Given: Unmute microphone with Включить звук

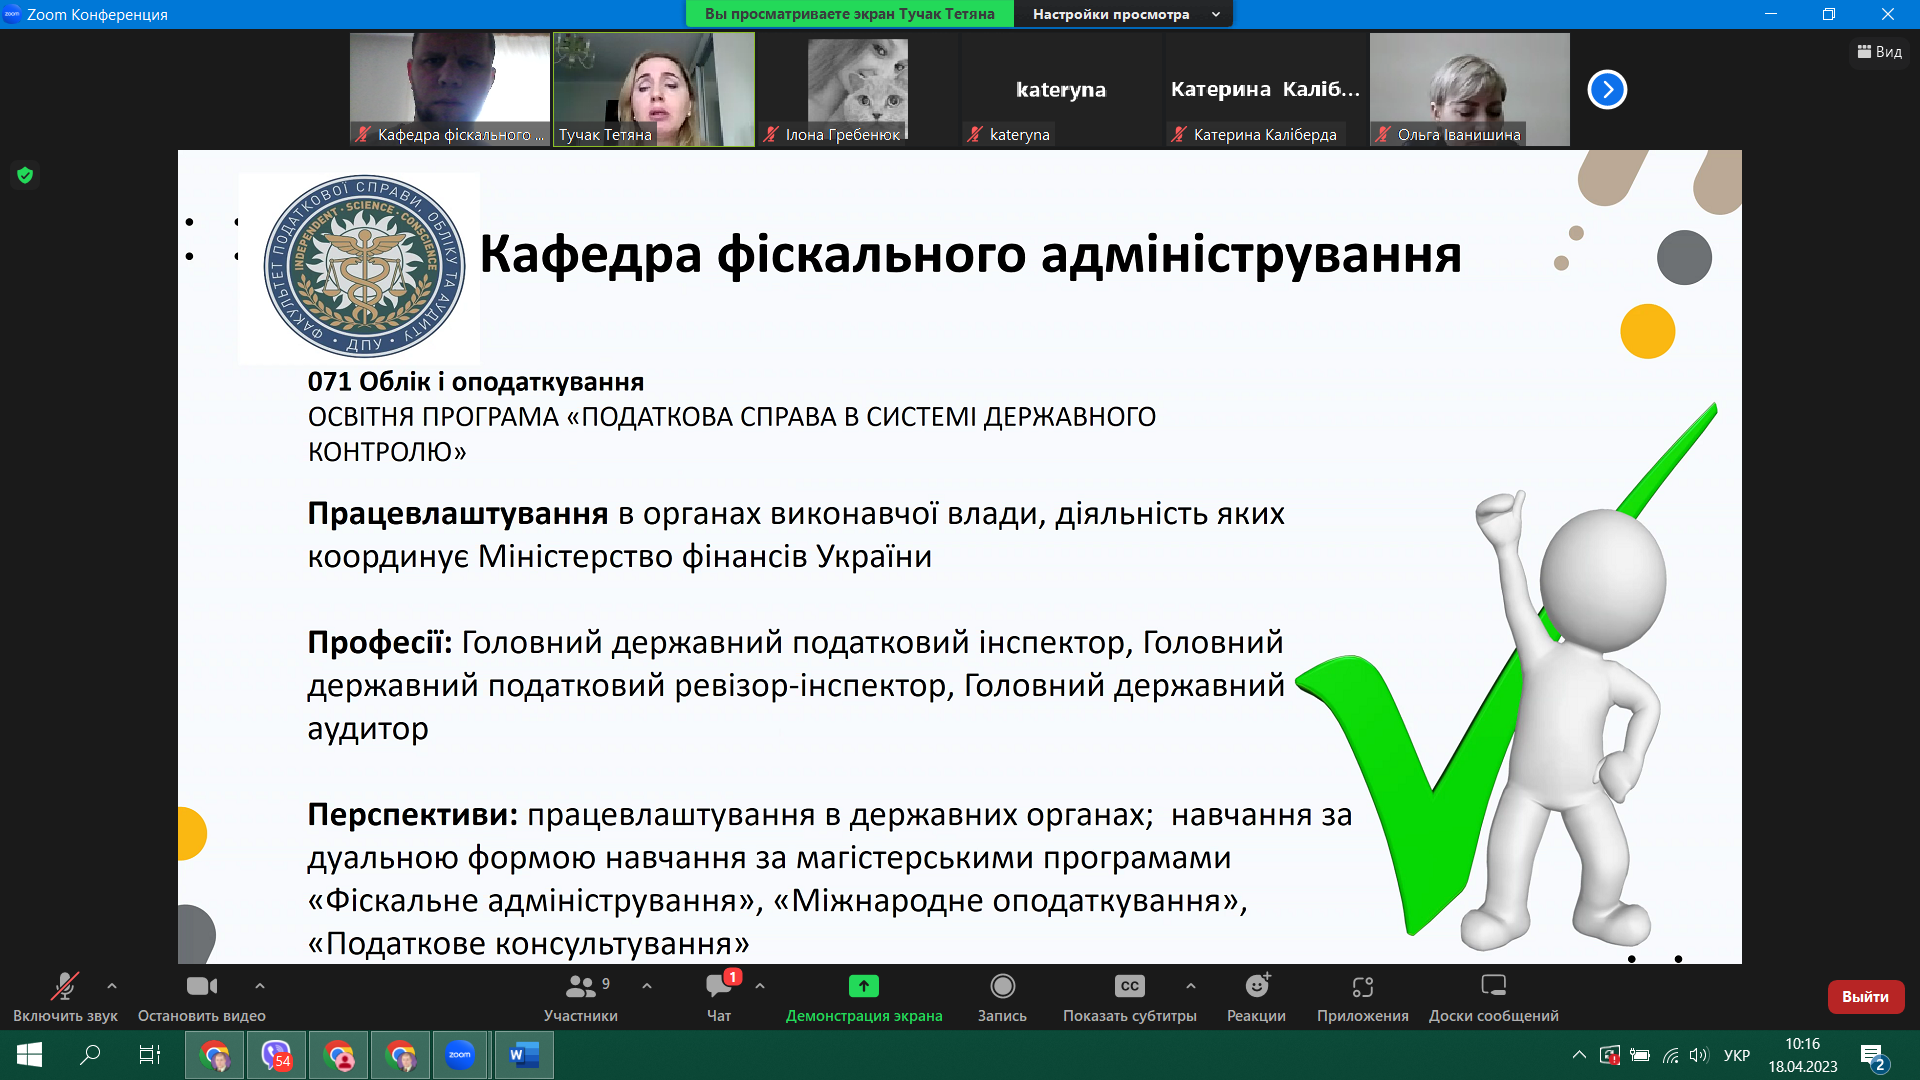Looking at the screenshot, I should coord(65,998).
